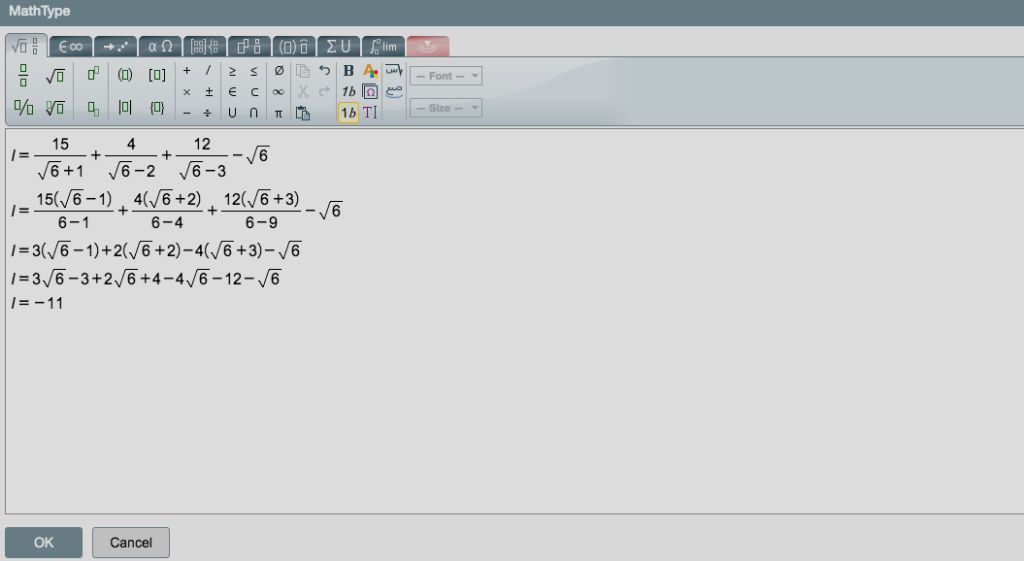Insert curly braces template

point(157,107)
